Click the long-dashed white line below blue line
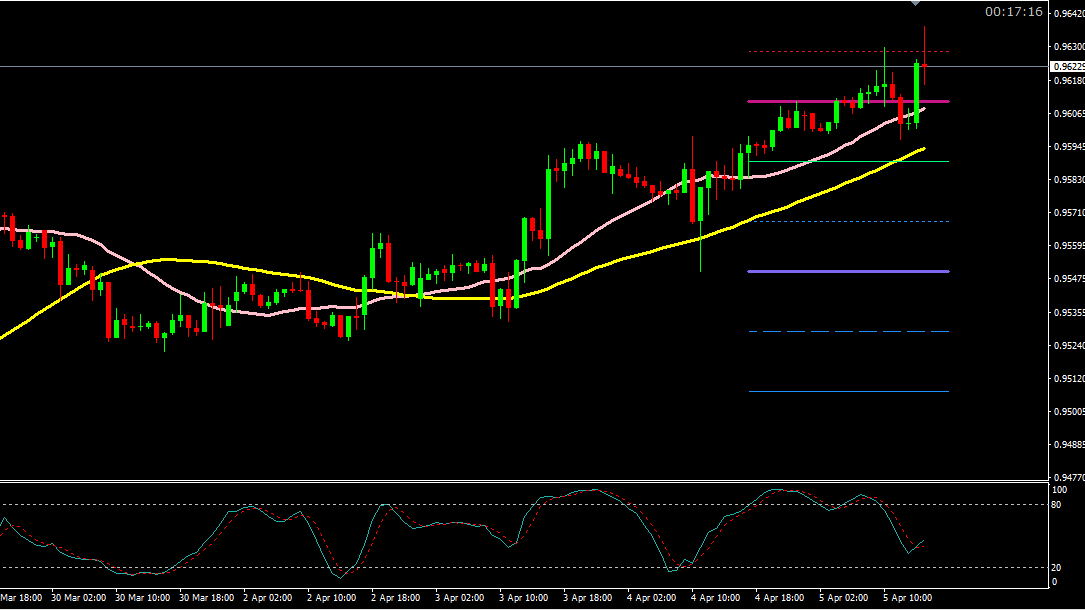The image size is (1085, 610). 848,331
